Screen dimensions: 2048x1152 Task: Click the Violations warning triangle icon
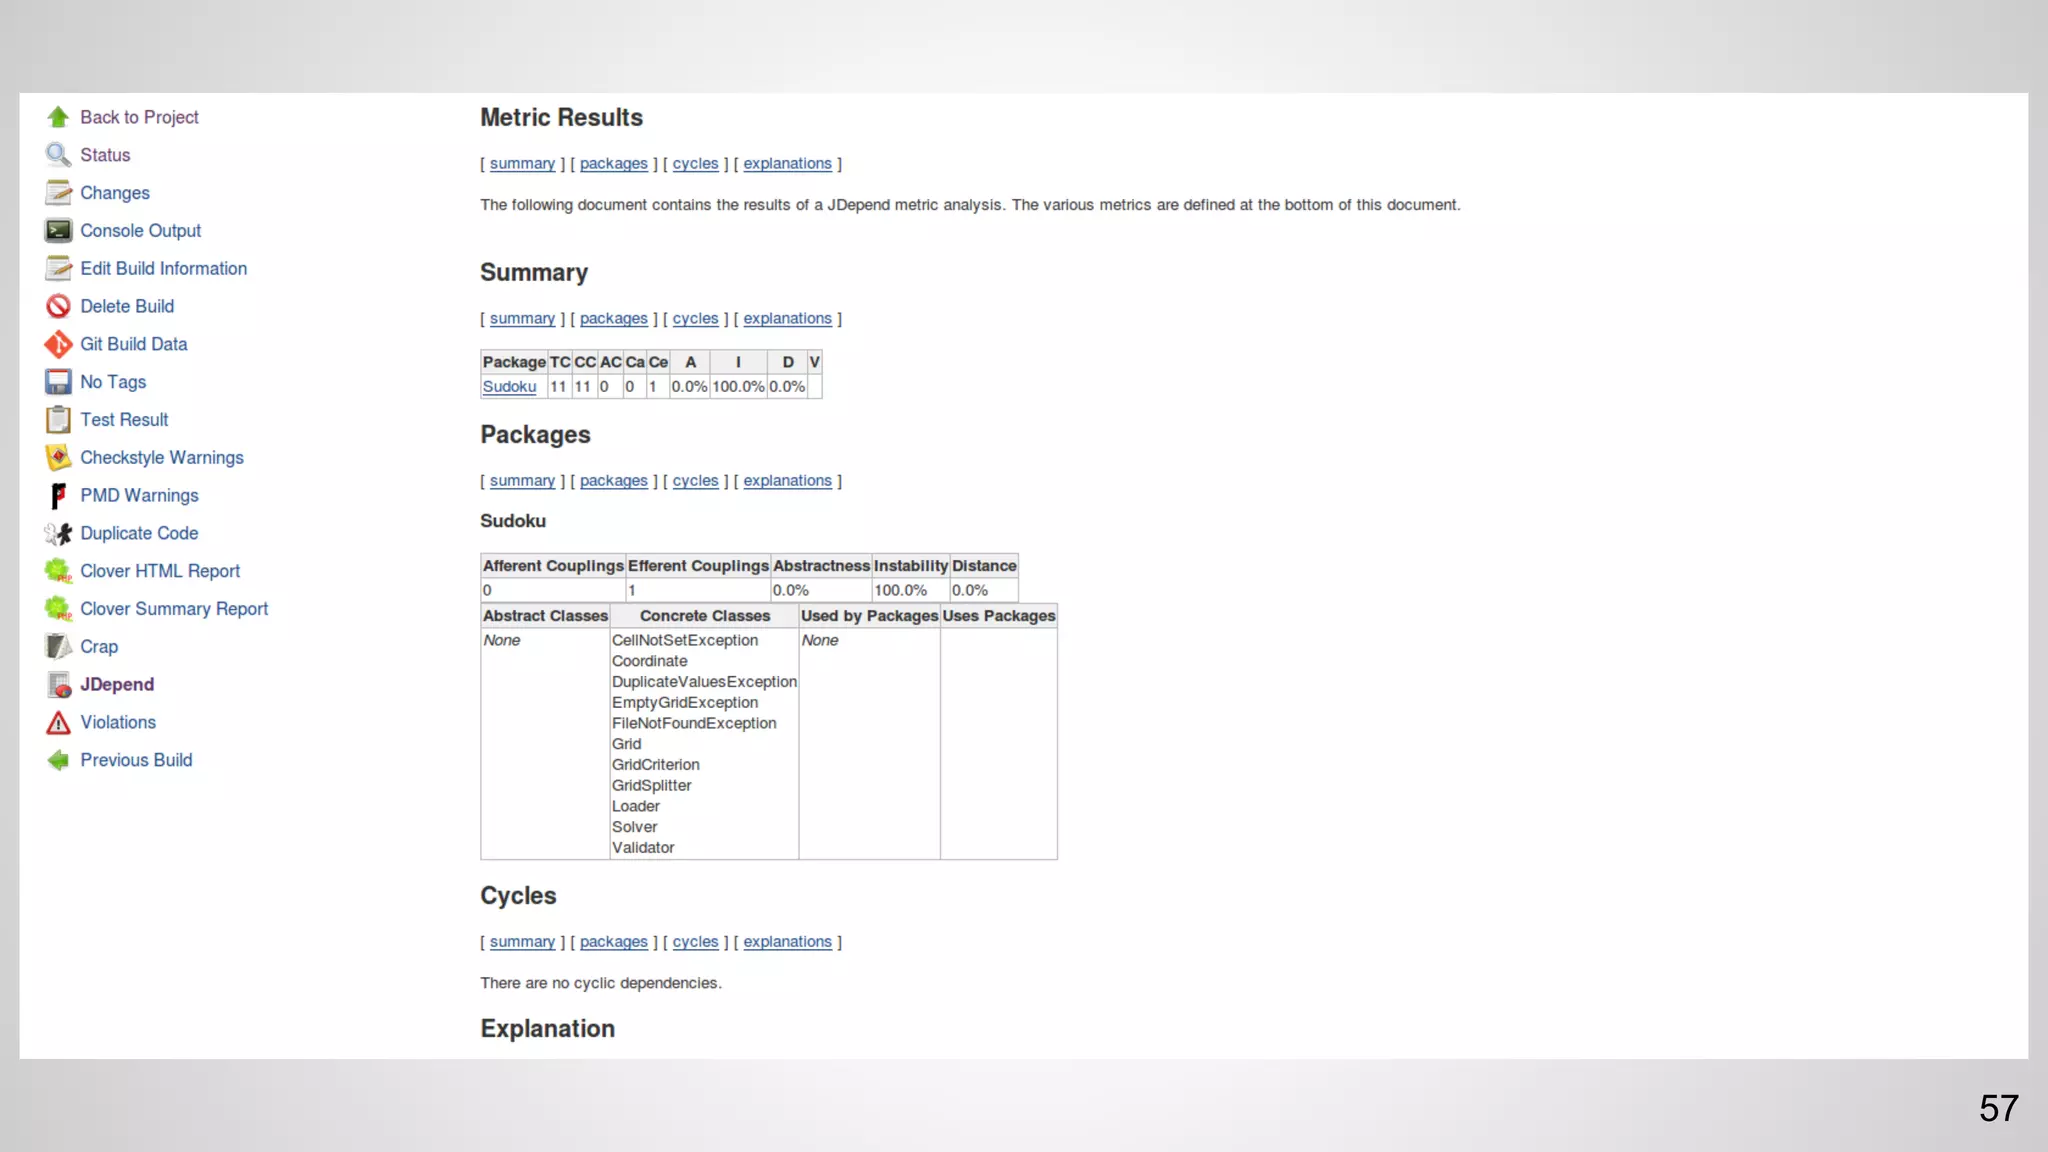point(58,722)
